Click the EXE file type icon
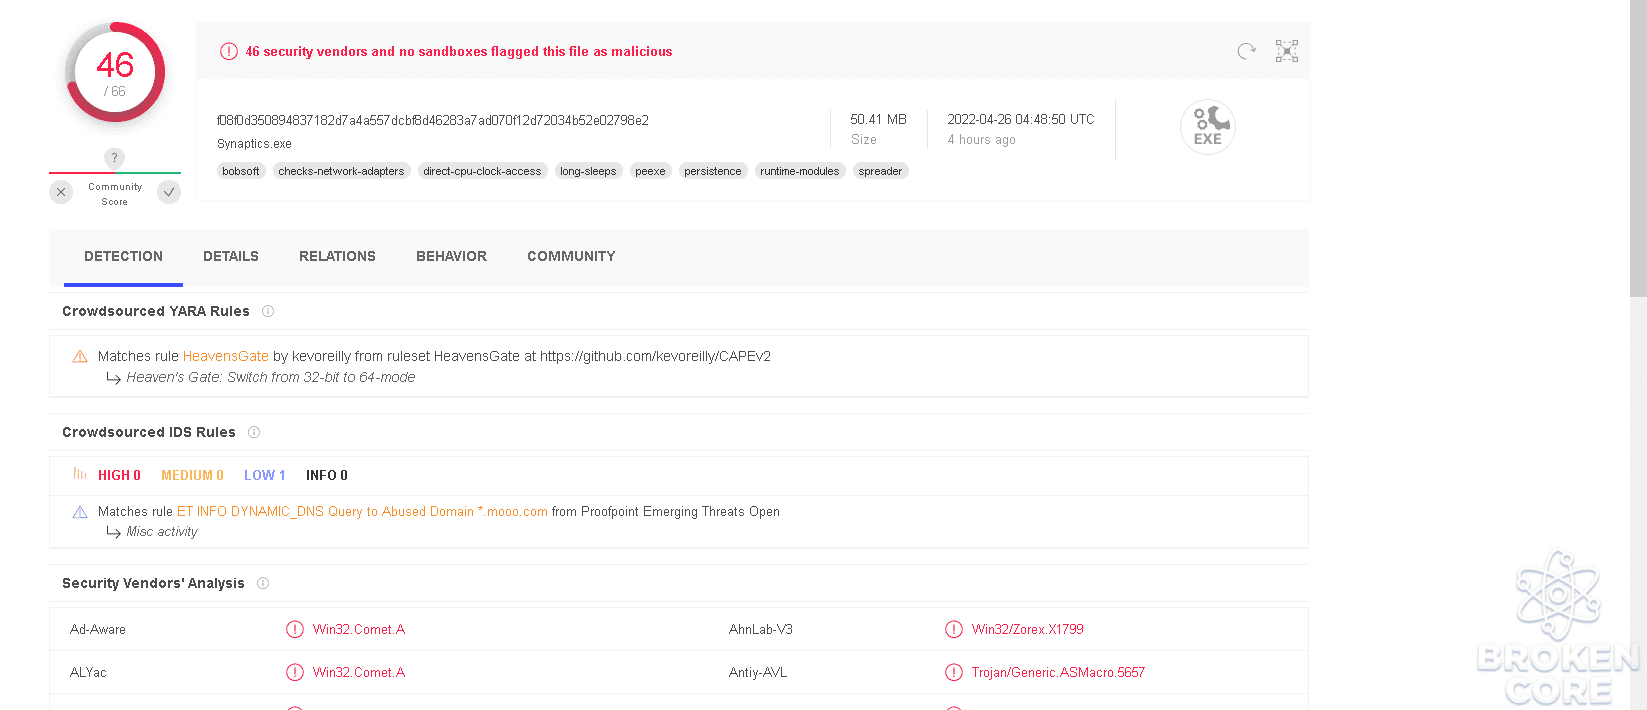1647x710 pixels. pyautogui.click(x=1208, y=127)
